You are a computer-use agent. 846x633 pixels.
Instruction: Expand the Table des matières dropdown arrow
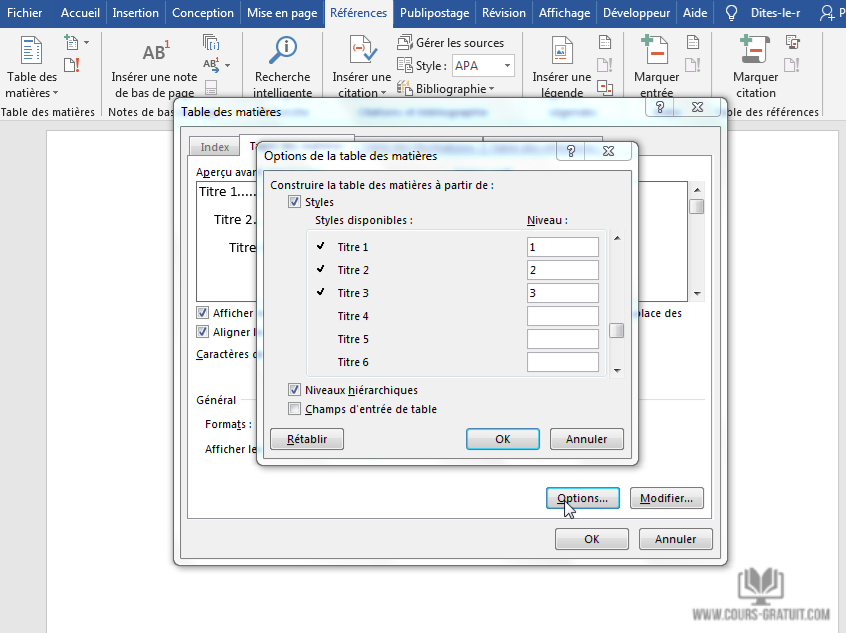55,93
